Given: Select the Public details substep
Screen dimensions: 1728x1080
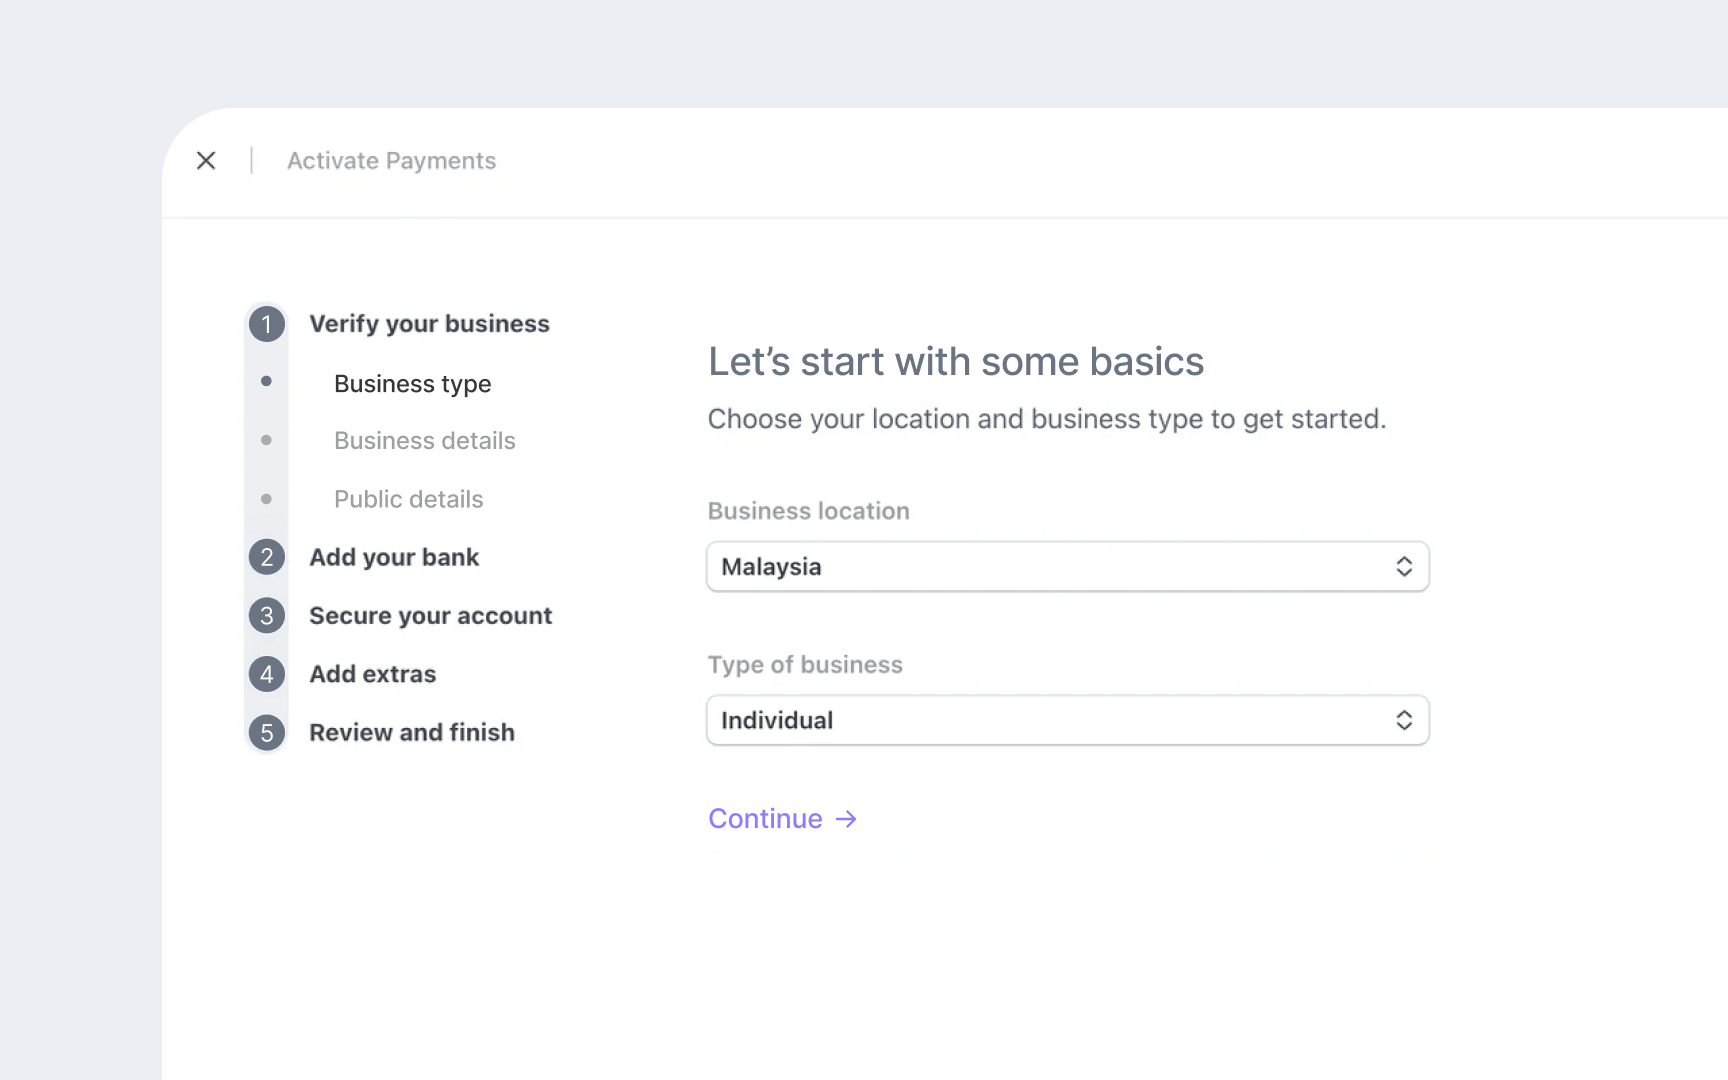Looking at the screenshot, I should (x=408, y=499).
